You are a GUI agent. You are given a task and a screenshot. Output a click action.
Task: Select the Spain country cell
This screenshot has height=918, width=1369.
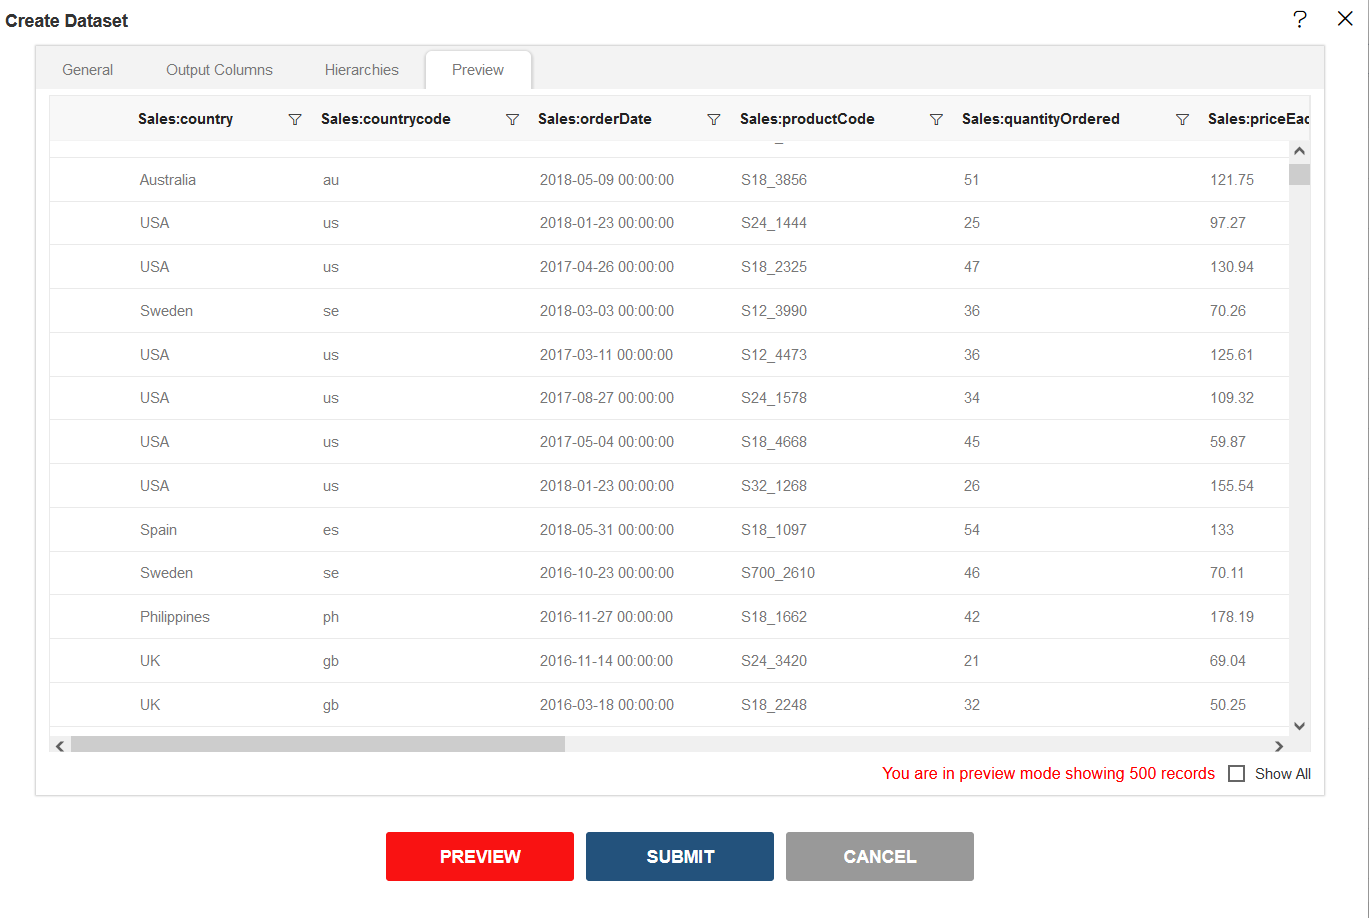[158, 530]
